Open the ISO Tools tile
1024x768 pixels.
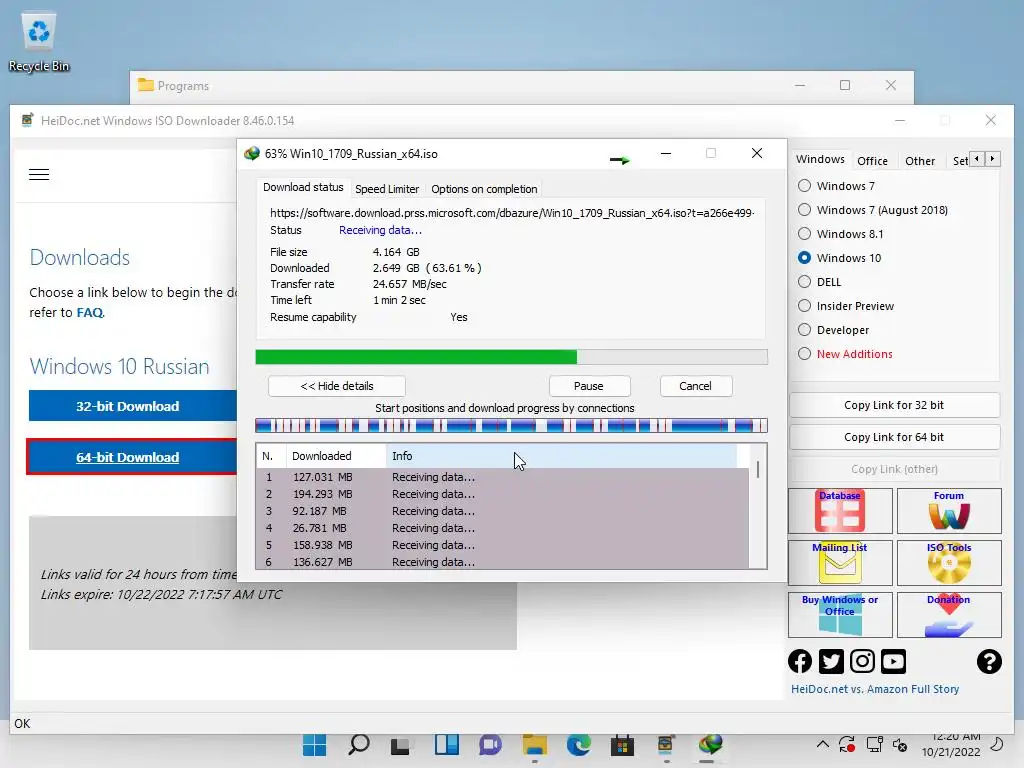tap(949, 562)
